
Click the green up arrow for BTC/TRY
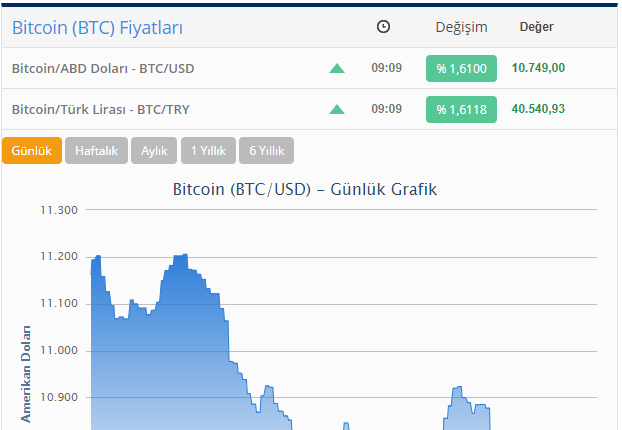337,109
